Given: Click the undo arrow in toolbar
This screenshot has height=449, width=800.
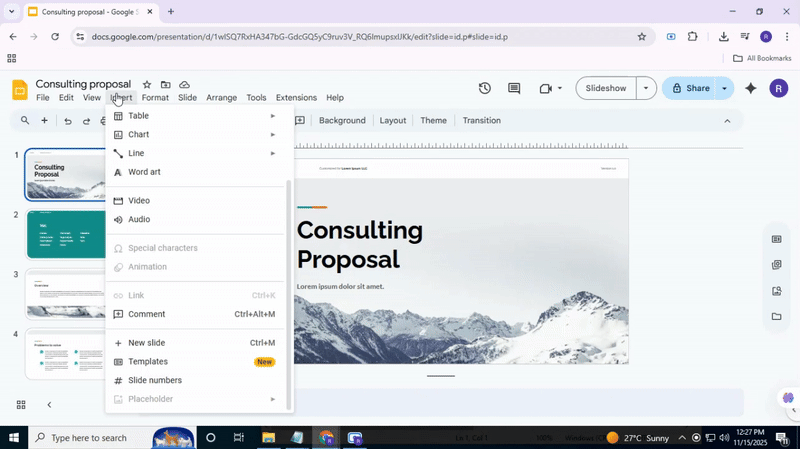Looking at the screenshot, I should tap(68, 121).
